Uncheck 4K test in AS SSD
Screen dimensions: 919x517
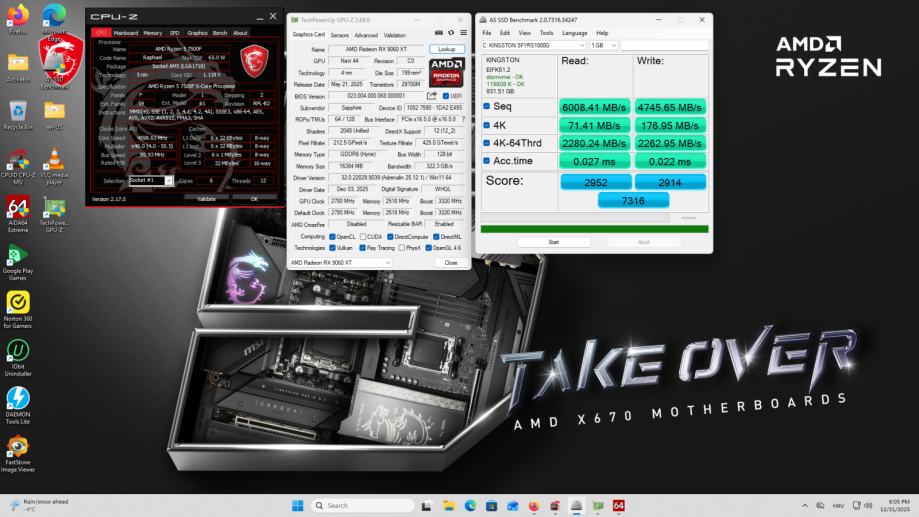coord(486,125)
